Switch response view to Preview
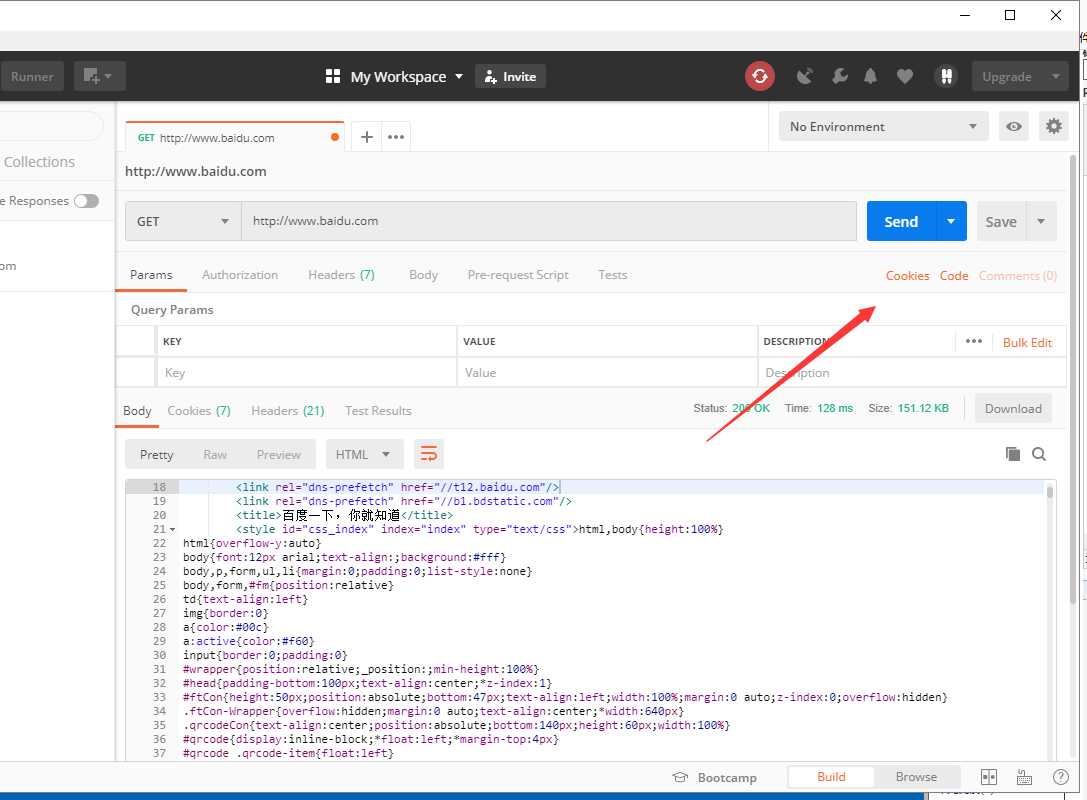Viewport: 1087px width, 800px height. coord(279,454)
